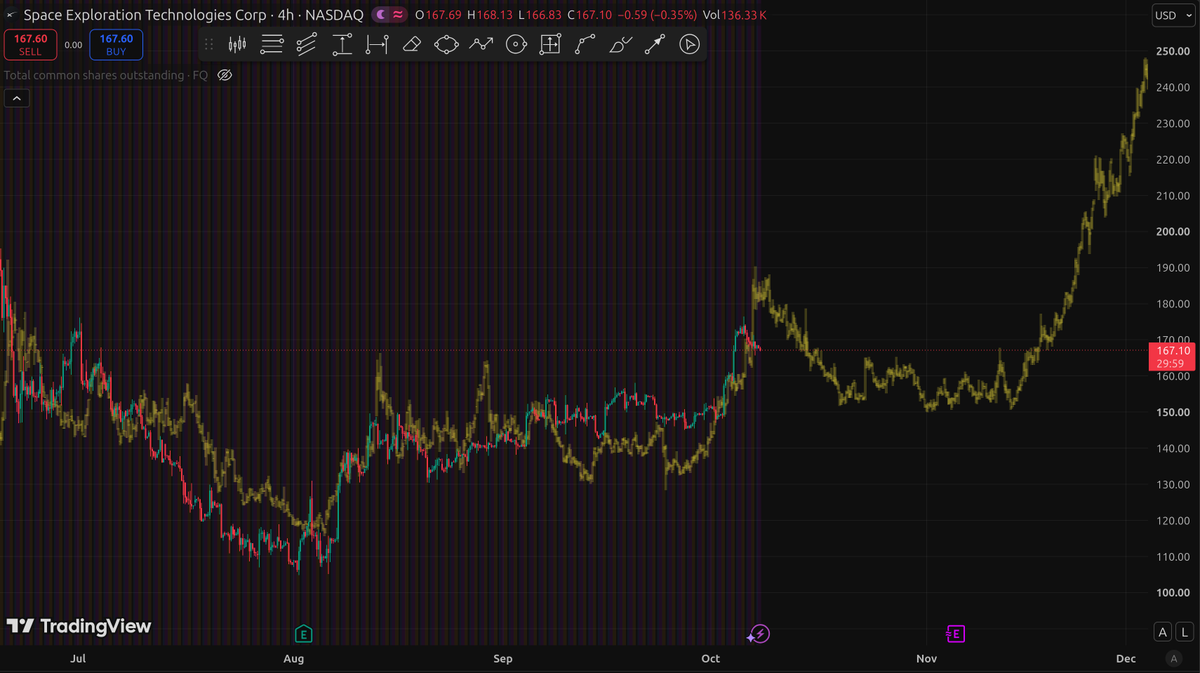Viewport: 1200px width, 673px height.
Task: Click the purple lightning event marker near October
Action: point(759,633)
